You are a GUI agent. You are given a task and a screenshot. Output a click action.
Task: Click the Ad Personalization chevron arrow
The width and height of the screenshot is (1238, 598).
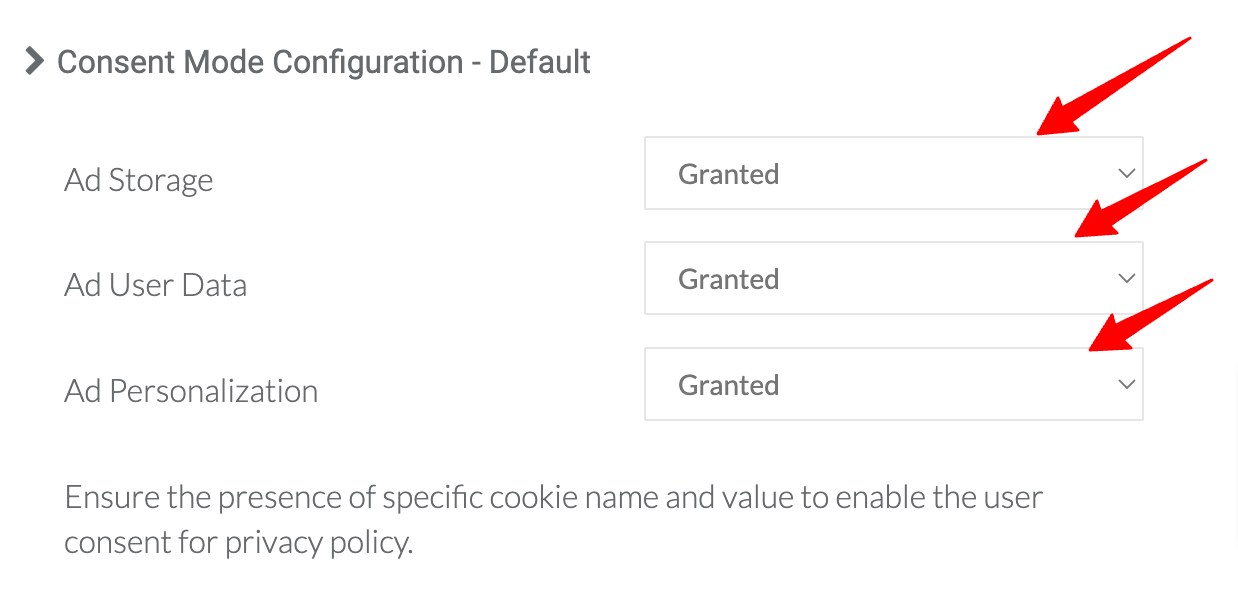click(1126, 384)
